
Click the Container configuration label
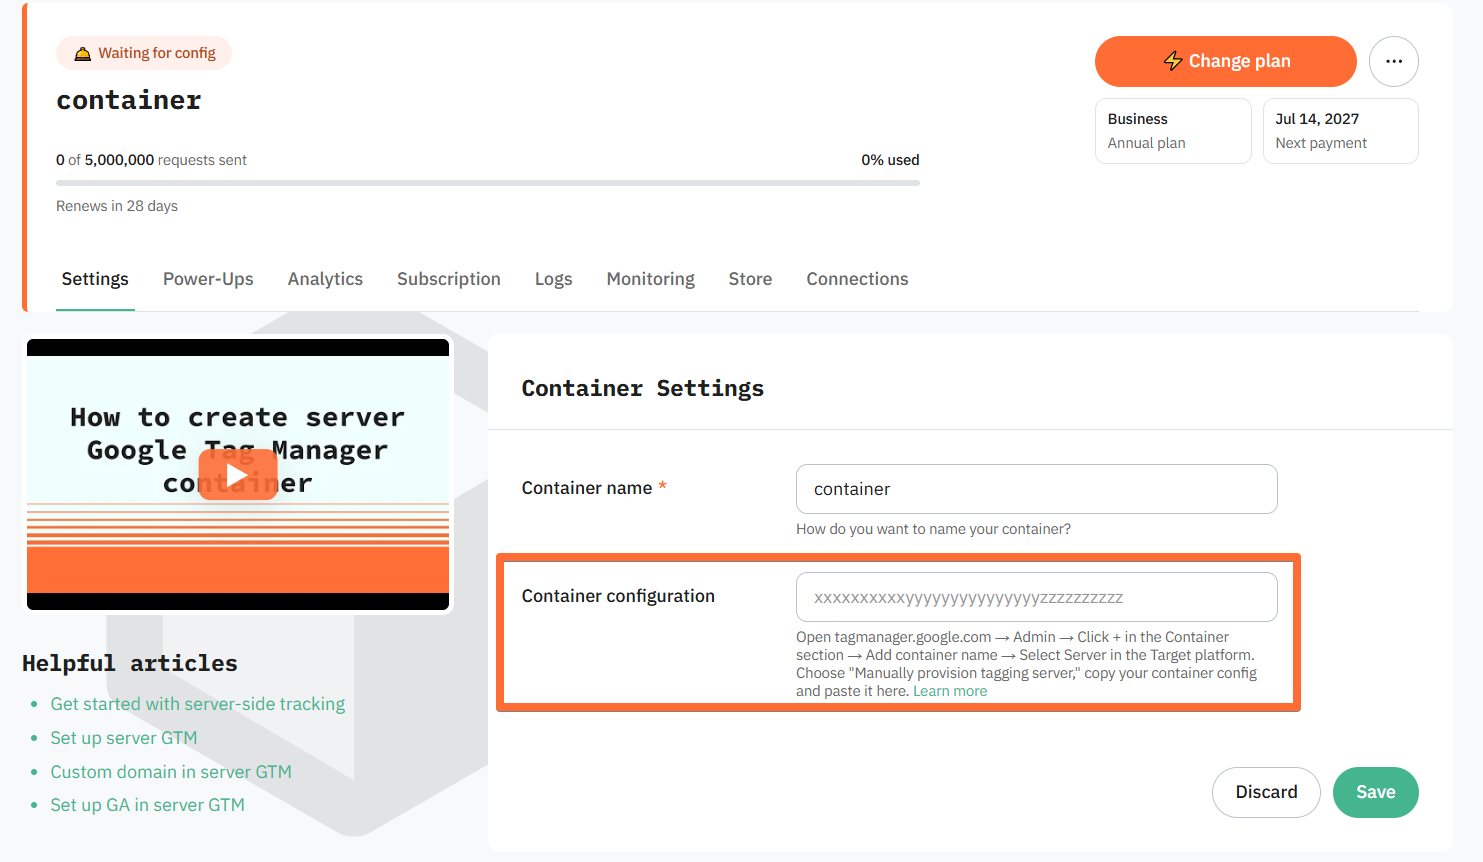tap(618, 596)
